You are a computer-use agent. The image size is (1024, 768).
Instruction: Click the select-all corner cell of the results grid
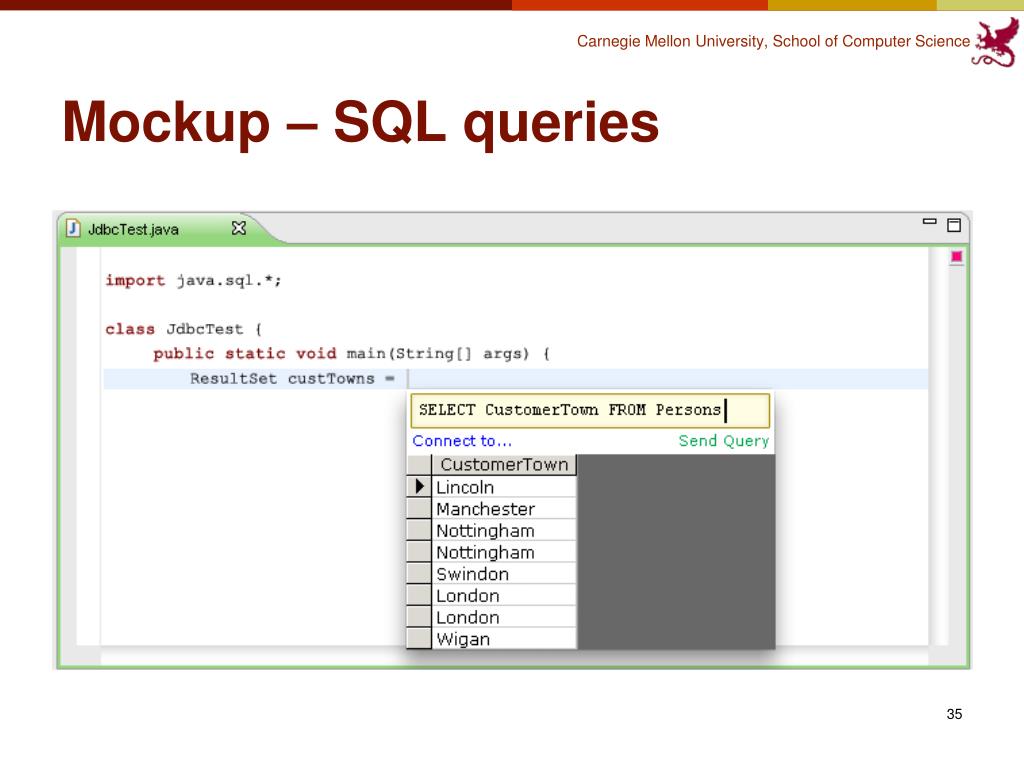(x=419, y=464)
